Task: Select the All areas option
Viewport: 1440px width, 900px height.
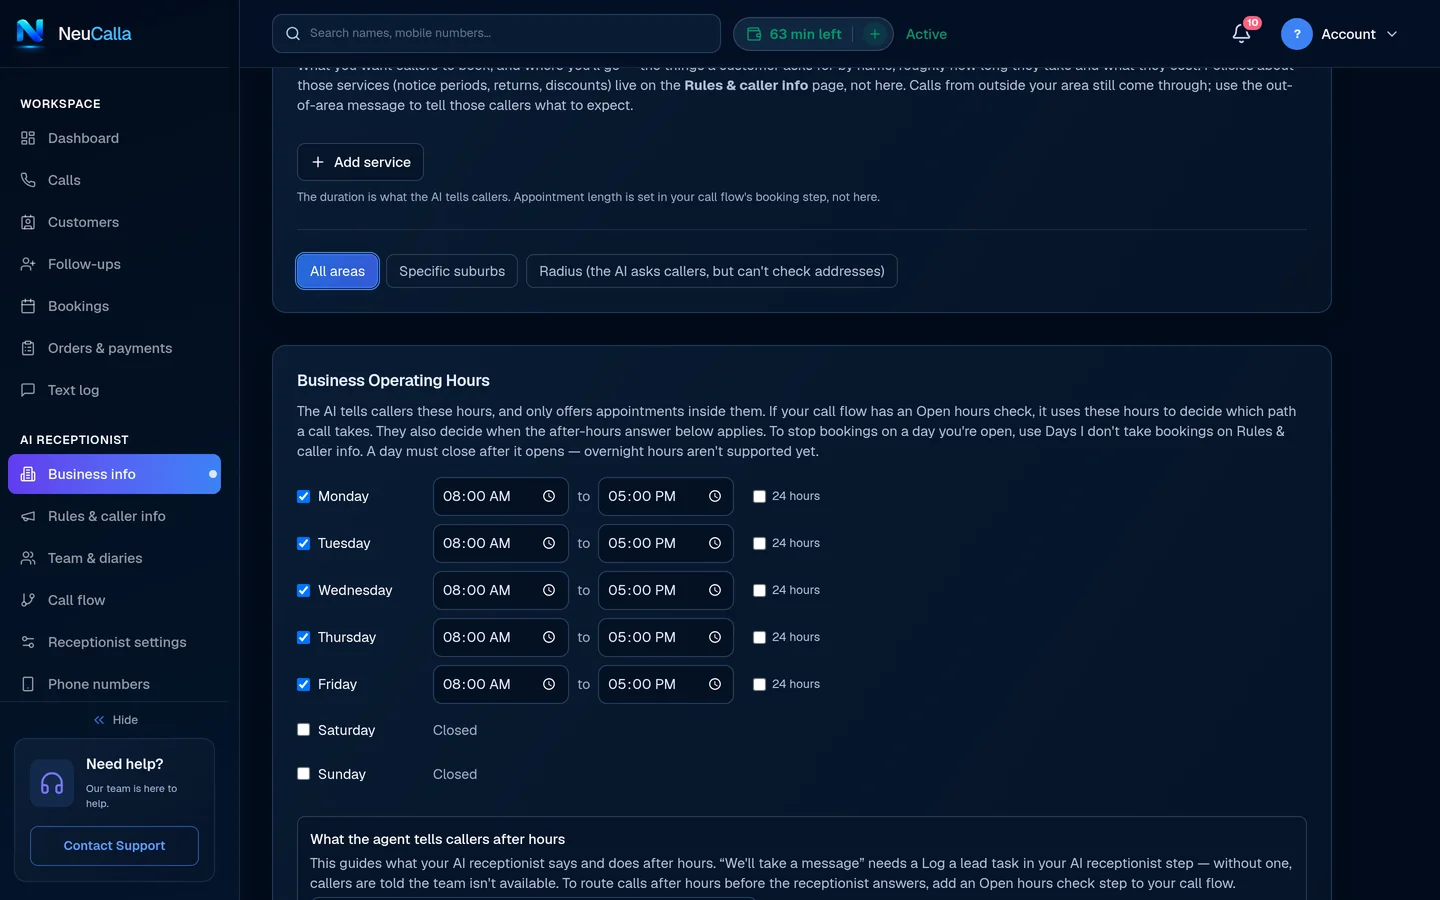Action: point(337,271)
